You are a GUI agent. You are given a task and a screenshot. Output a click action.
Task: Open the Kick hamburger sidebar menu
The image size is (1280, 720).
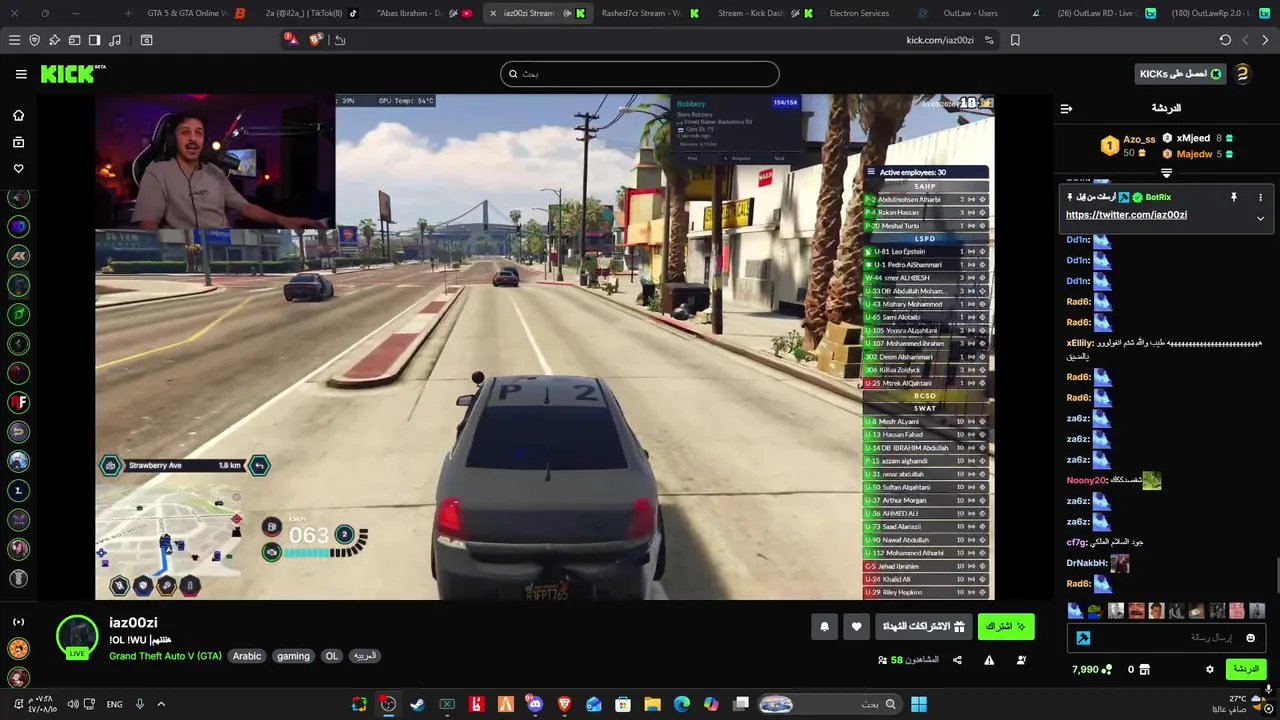pos(21,74)
